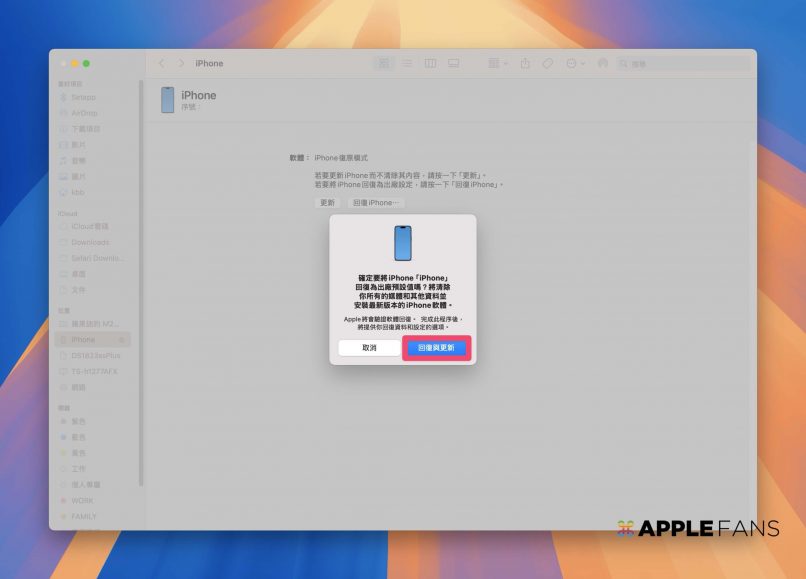
Task: Switch Finder to list view
Action: tap(407, 63)
